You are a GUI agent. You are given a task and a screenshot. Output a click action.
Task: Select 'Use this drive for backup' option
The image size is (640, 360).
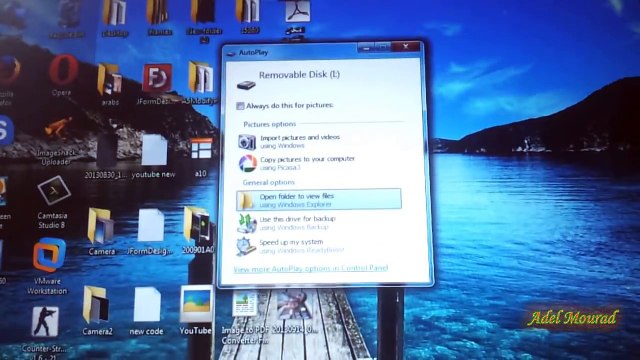point(286,223)
